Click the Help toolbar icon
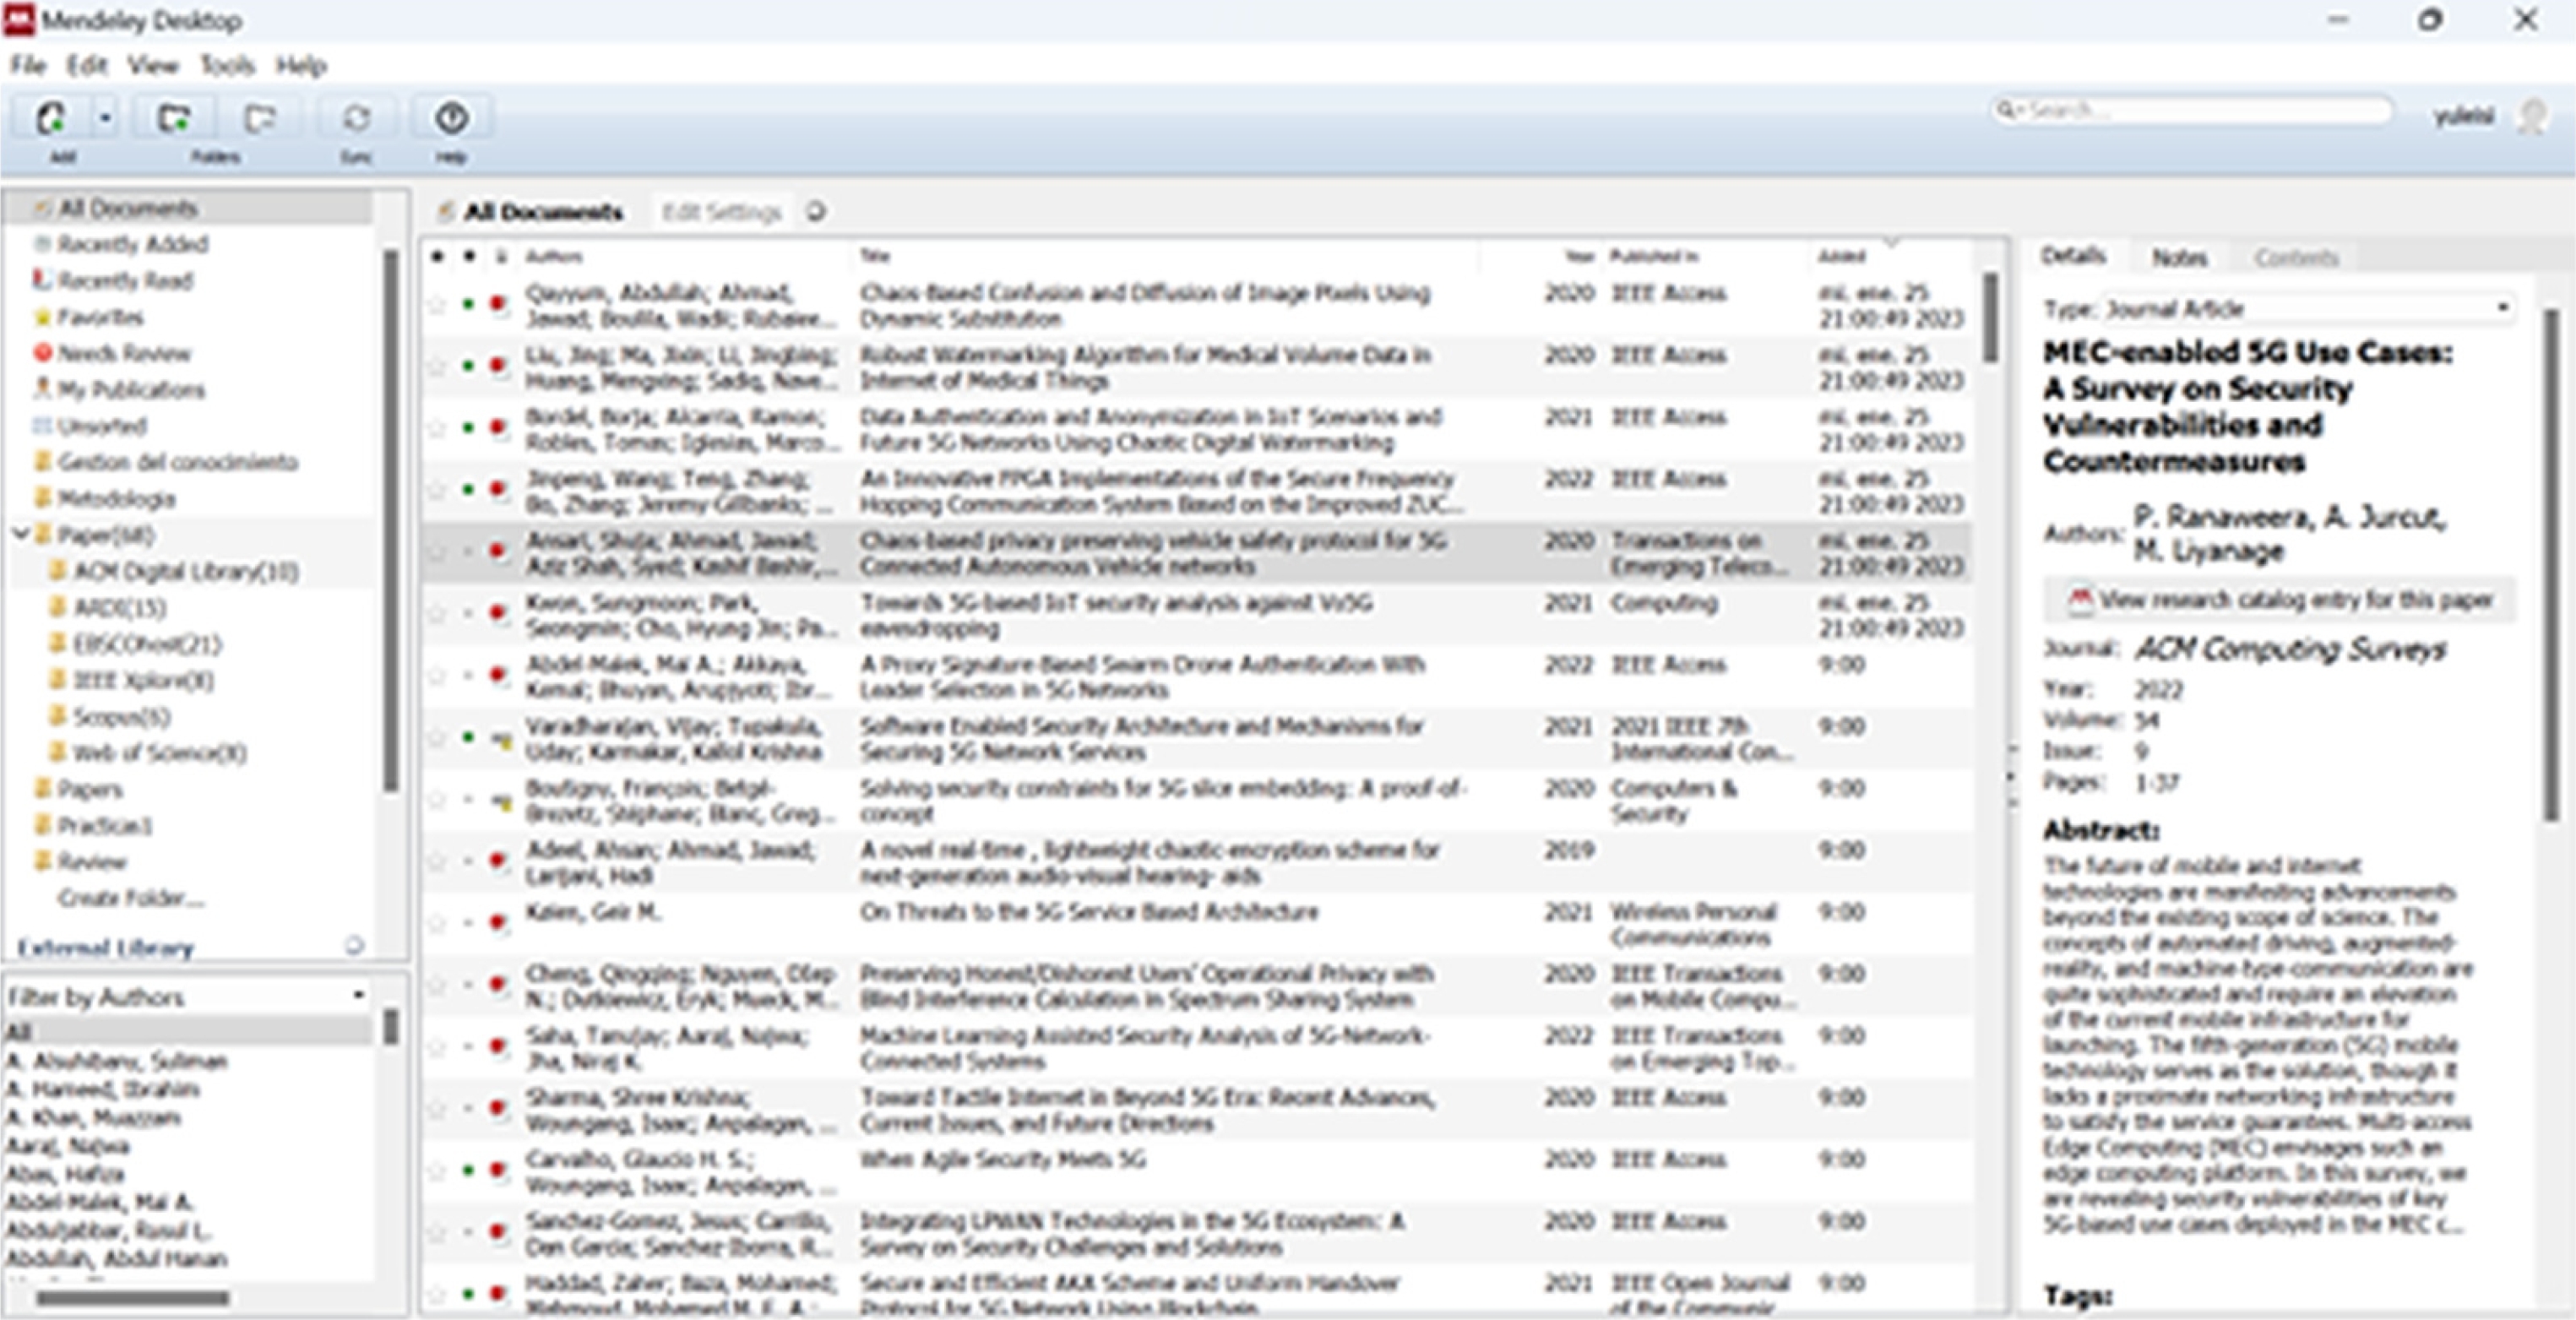The width and height of the screenshot is (2576, 1320). pyautogui.click(x=451, y=119)
